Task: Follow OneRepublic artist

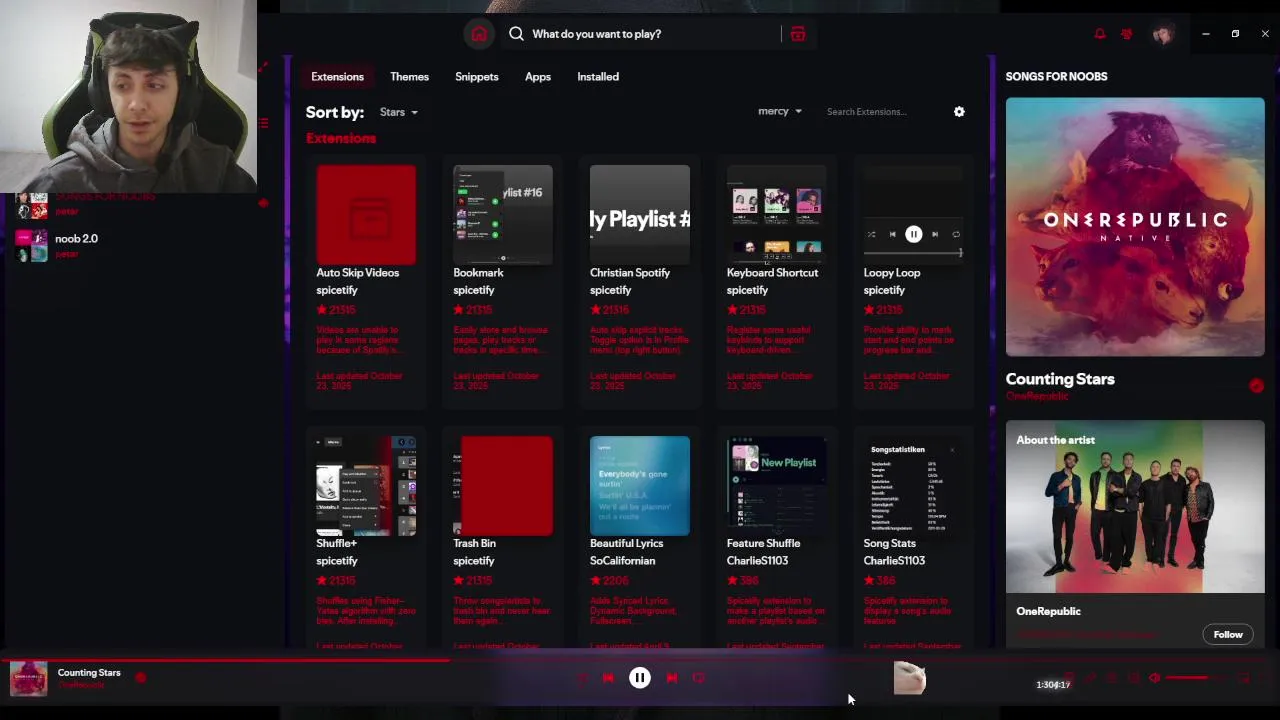Action: pyautogui.click(x=1228, y=635)
